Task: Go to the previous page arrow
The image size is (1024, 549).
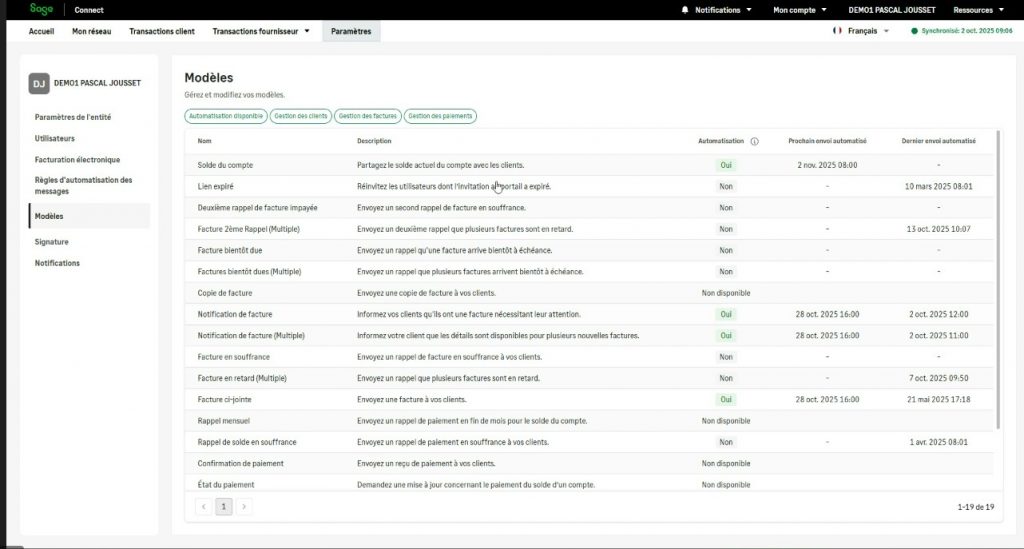Action: pyautogui.click(x=204, y=507)
